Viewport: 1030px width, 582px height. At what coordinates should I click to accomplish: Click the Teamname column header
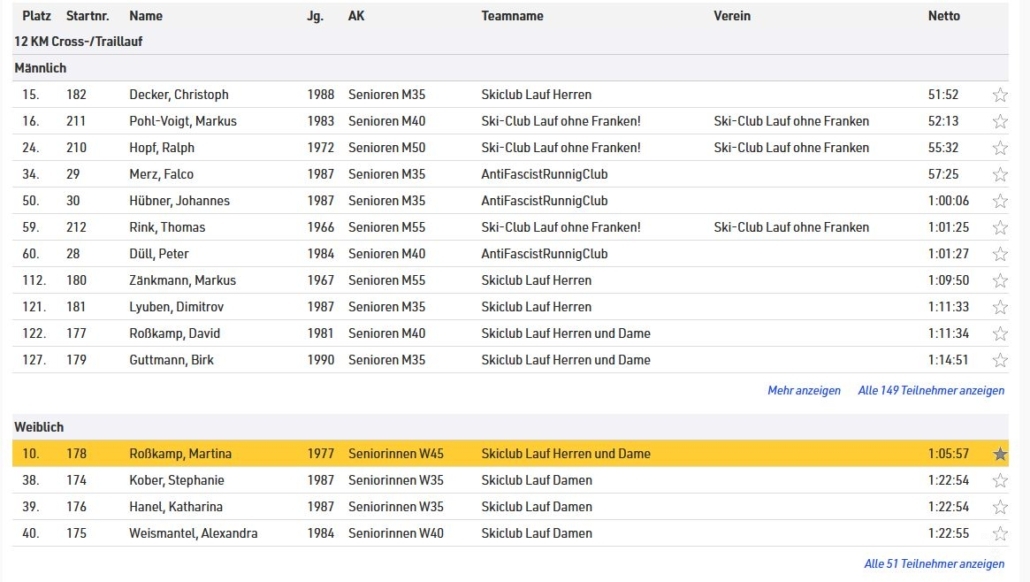tap(514, 16)
